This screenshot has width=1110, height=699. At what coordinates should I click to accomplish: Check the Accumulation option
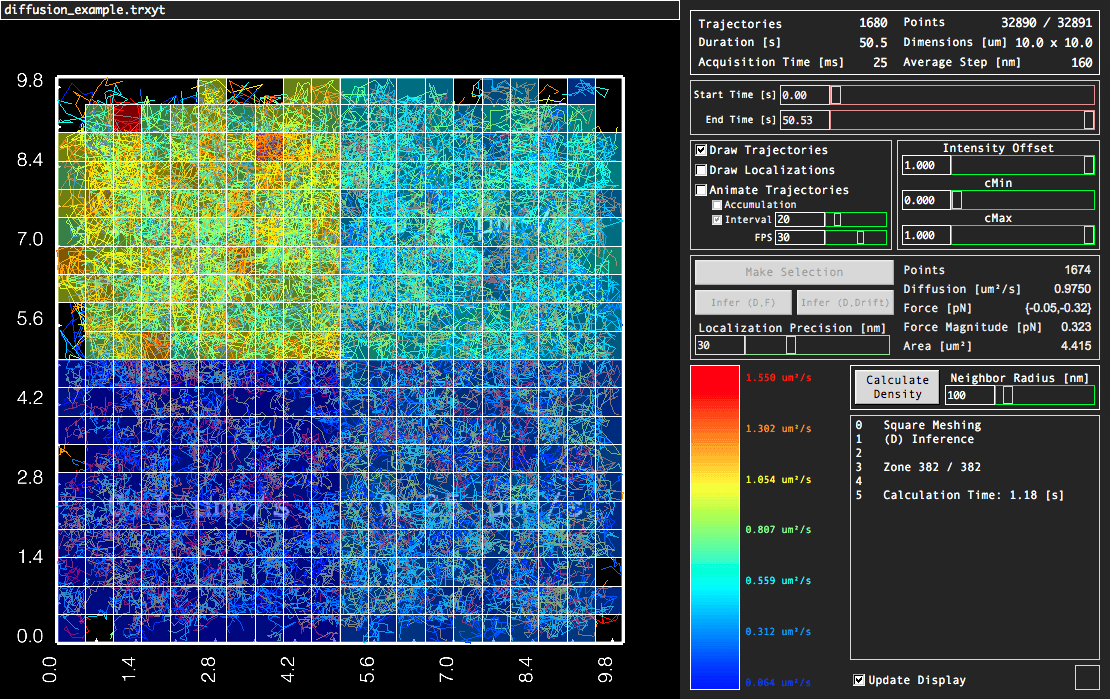tap(717, 205)
